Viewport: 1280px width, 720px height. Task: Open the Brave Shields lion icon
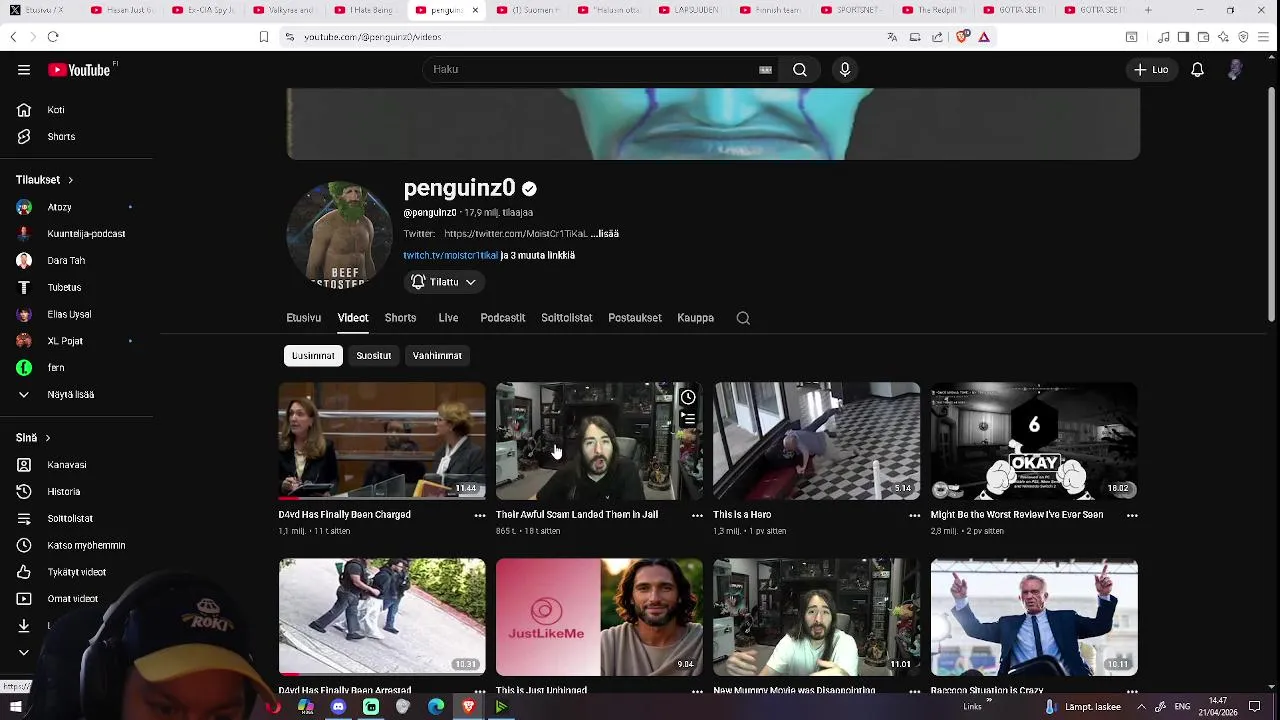coord(963,37)
